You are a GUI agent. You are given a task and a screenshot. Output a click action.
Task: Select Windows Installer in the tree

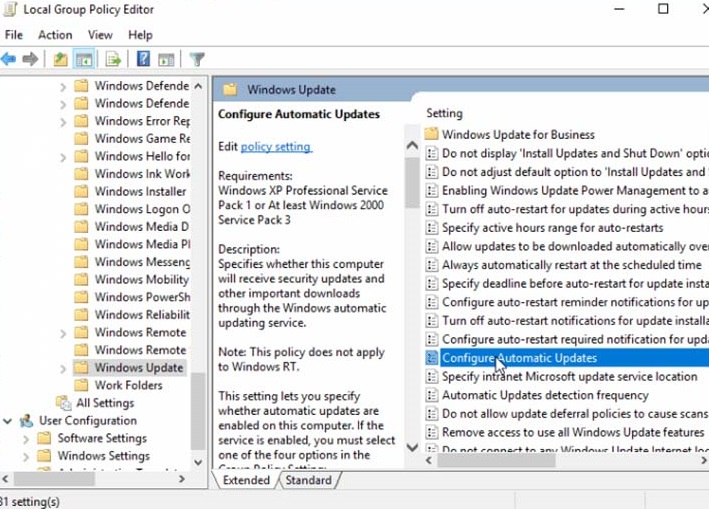point(140,191)
